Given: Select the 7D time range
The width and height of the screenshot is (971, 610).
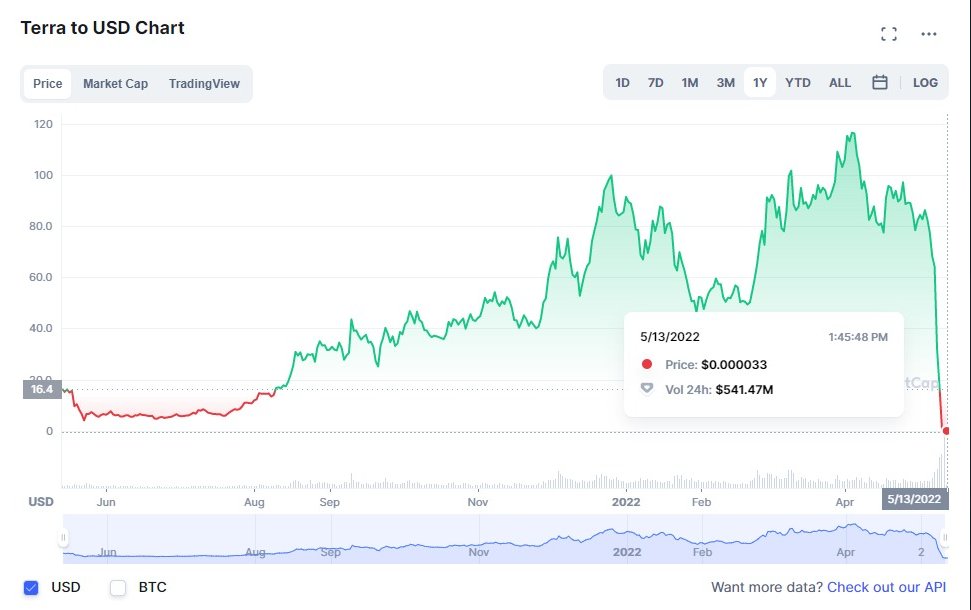Looking at the screenshot, I should [655, 82].
